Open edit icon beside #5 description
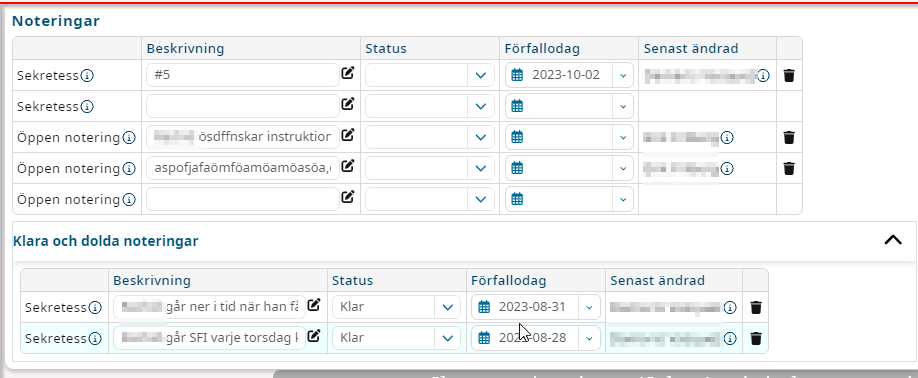918x378 pixels. [348, 73]
